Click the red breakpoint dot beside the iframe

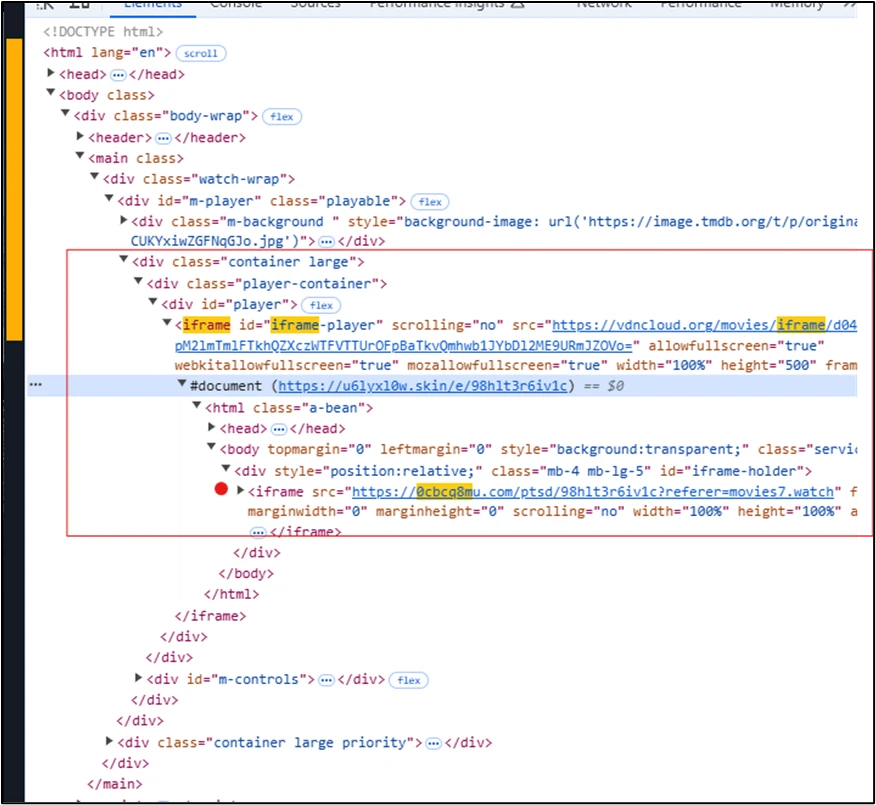222,489
